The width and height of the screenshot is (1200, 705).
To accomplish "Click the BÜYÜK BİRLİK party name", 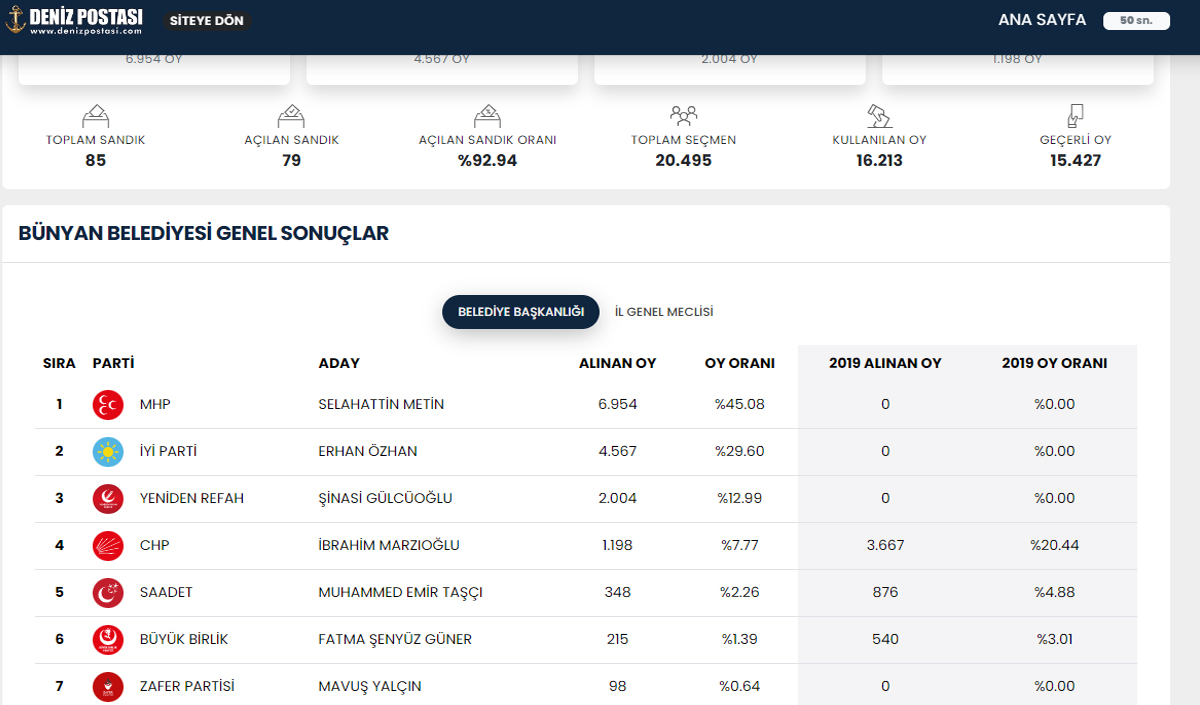I will pyautogui.click(x=184, y=639).
